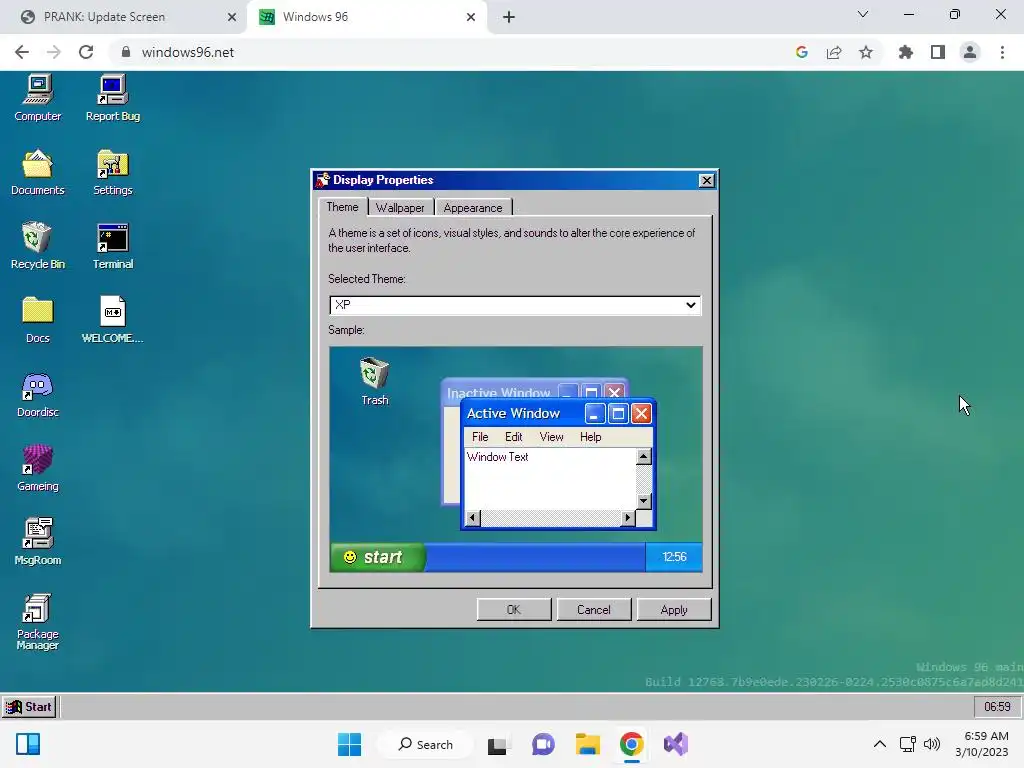Click the Display Properties title icon

323,180
